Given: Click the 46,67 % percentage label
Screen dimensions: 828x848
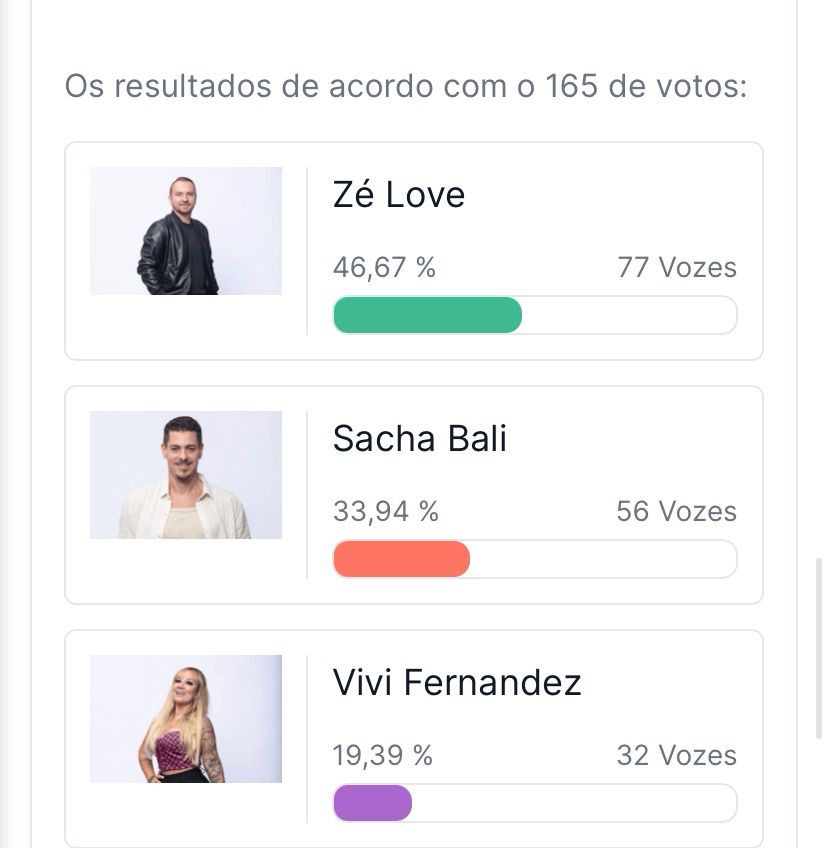Looking at the screenshot, I should (x=384, y=268).
